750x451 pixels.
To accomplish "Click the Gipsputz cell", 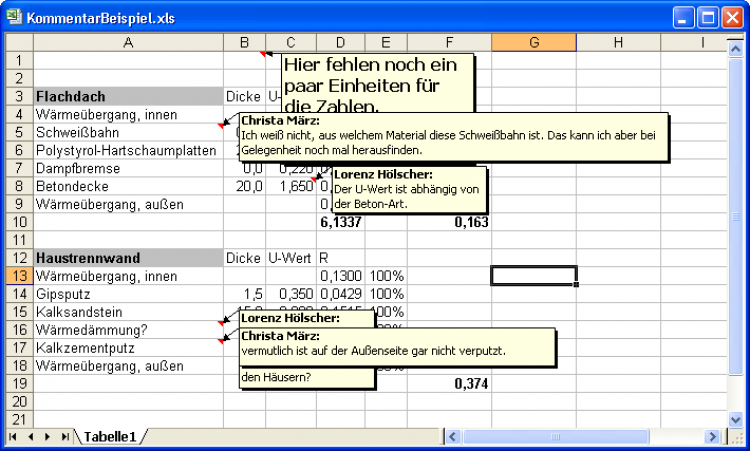I will point(128,294).
